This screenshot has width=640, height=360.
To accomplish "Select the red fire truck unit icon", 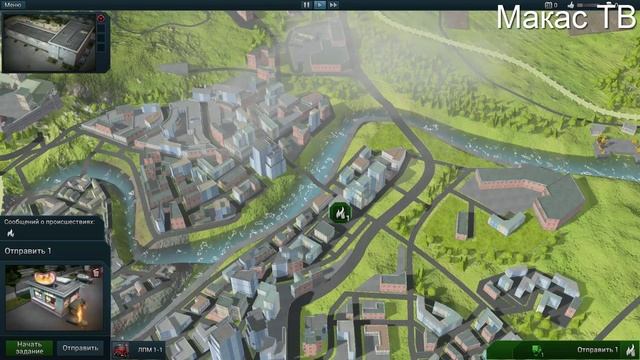I will 121,350.
